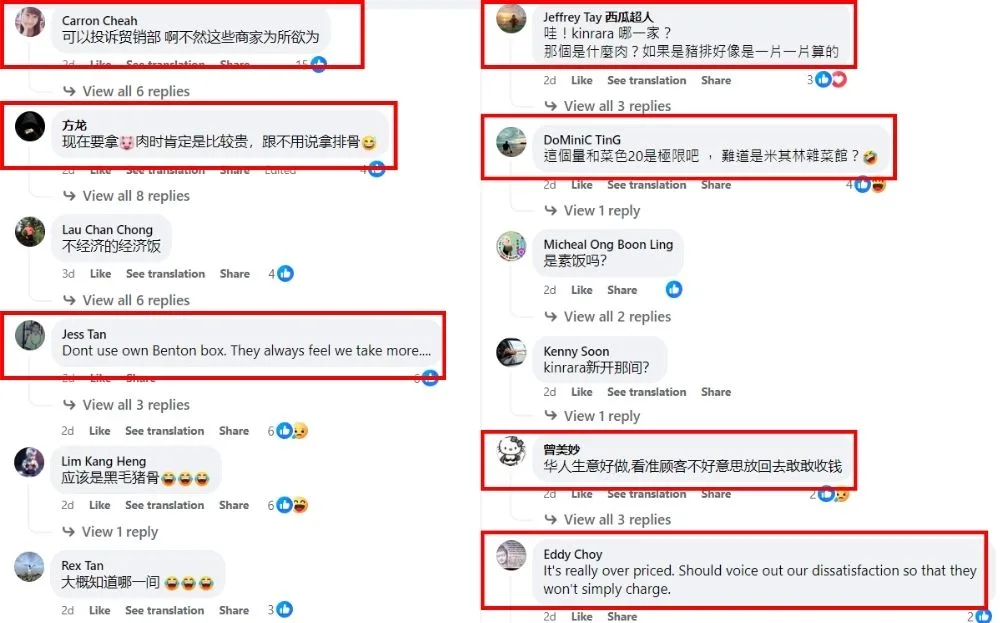Share Lim Kang Heng's comment
The width and height of the screenshot is (1000, 623).
pos(234,505)
